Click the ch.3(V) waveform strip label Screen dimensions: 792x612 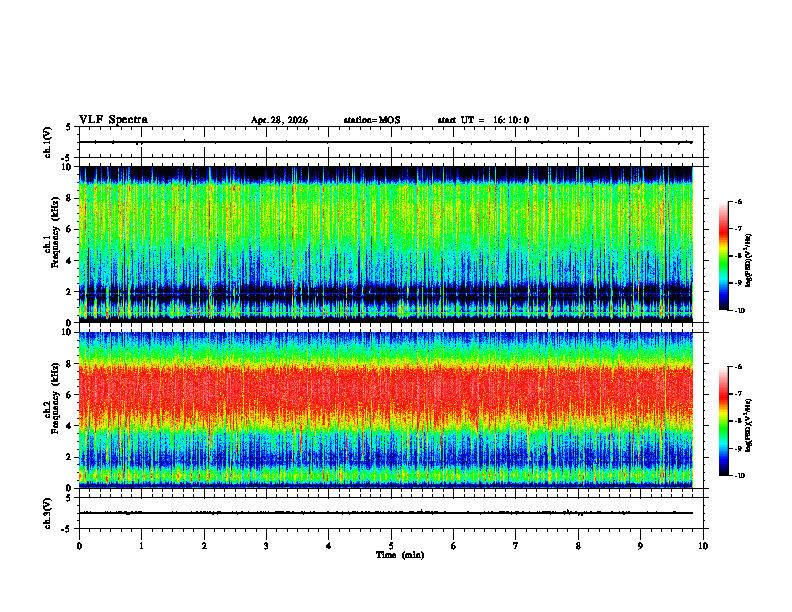pyautogui.click(x=47, y=513)
